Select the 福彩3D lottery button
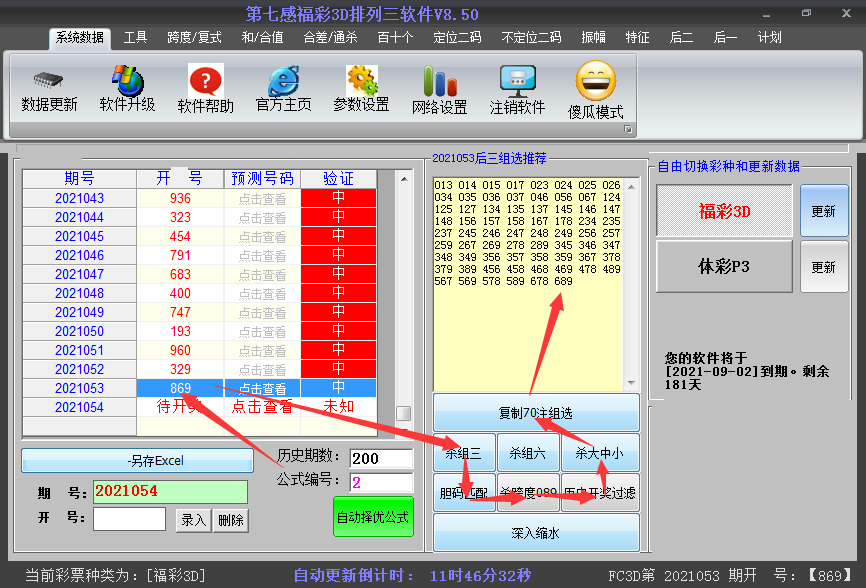Viewport: 866px width, 588px height. click(x=724, y=211)
